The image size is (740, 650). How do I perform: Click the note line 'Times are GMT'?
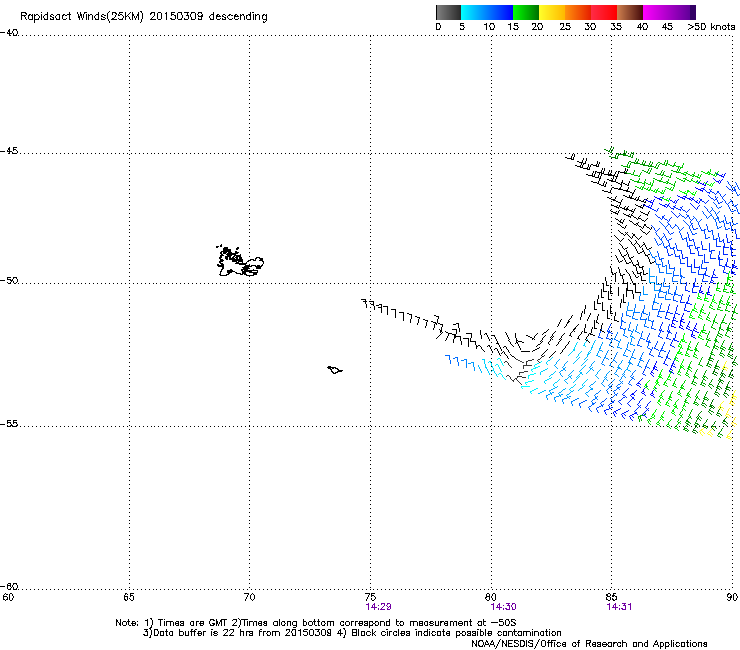click(x=193, y=623)
